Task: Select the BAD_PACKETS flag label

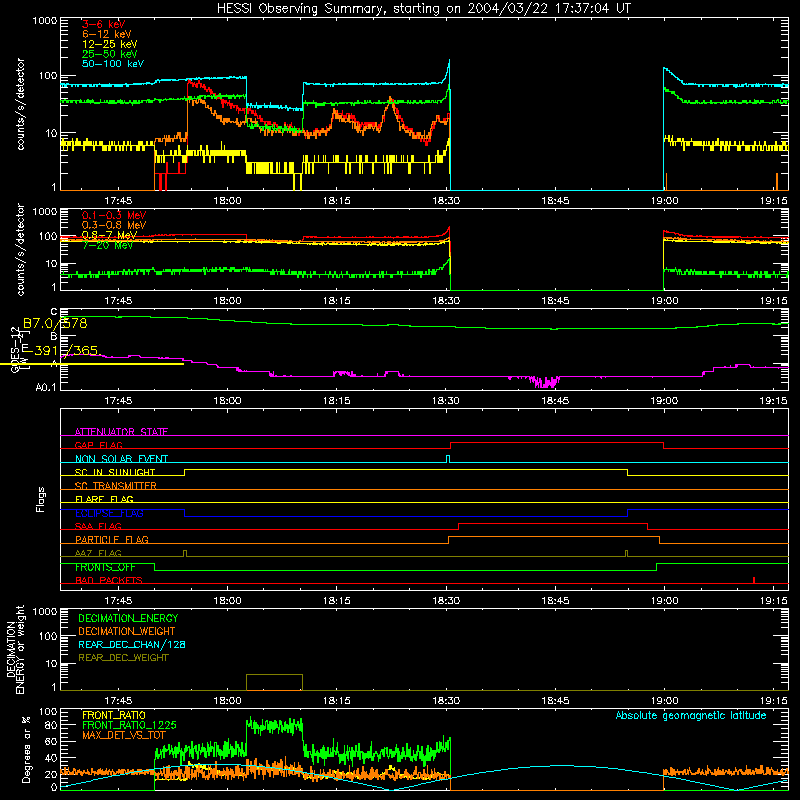Action: 109,580
